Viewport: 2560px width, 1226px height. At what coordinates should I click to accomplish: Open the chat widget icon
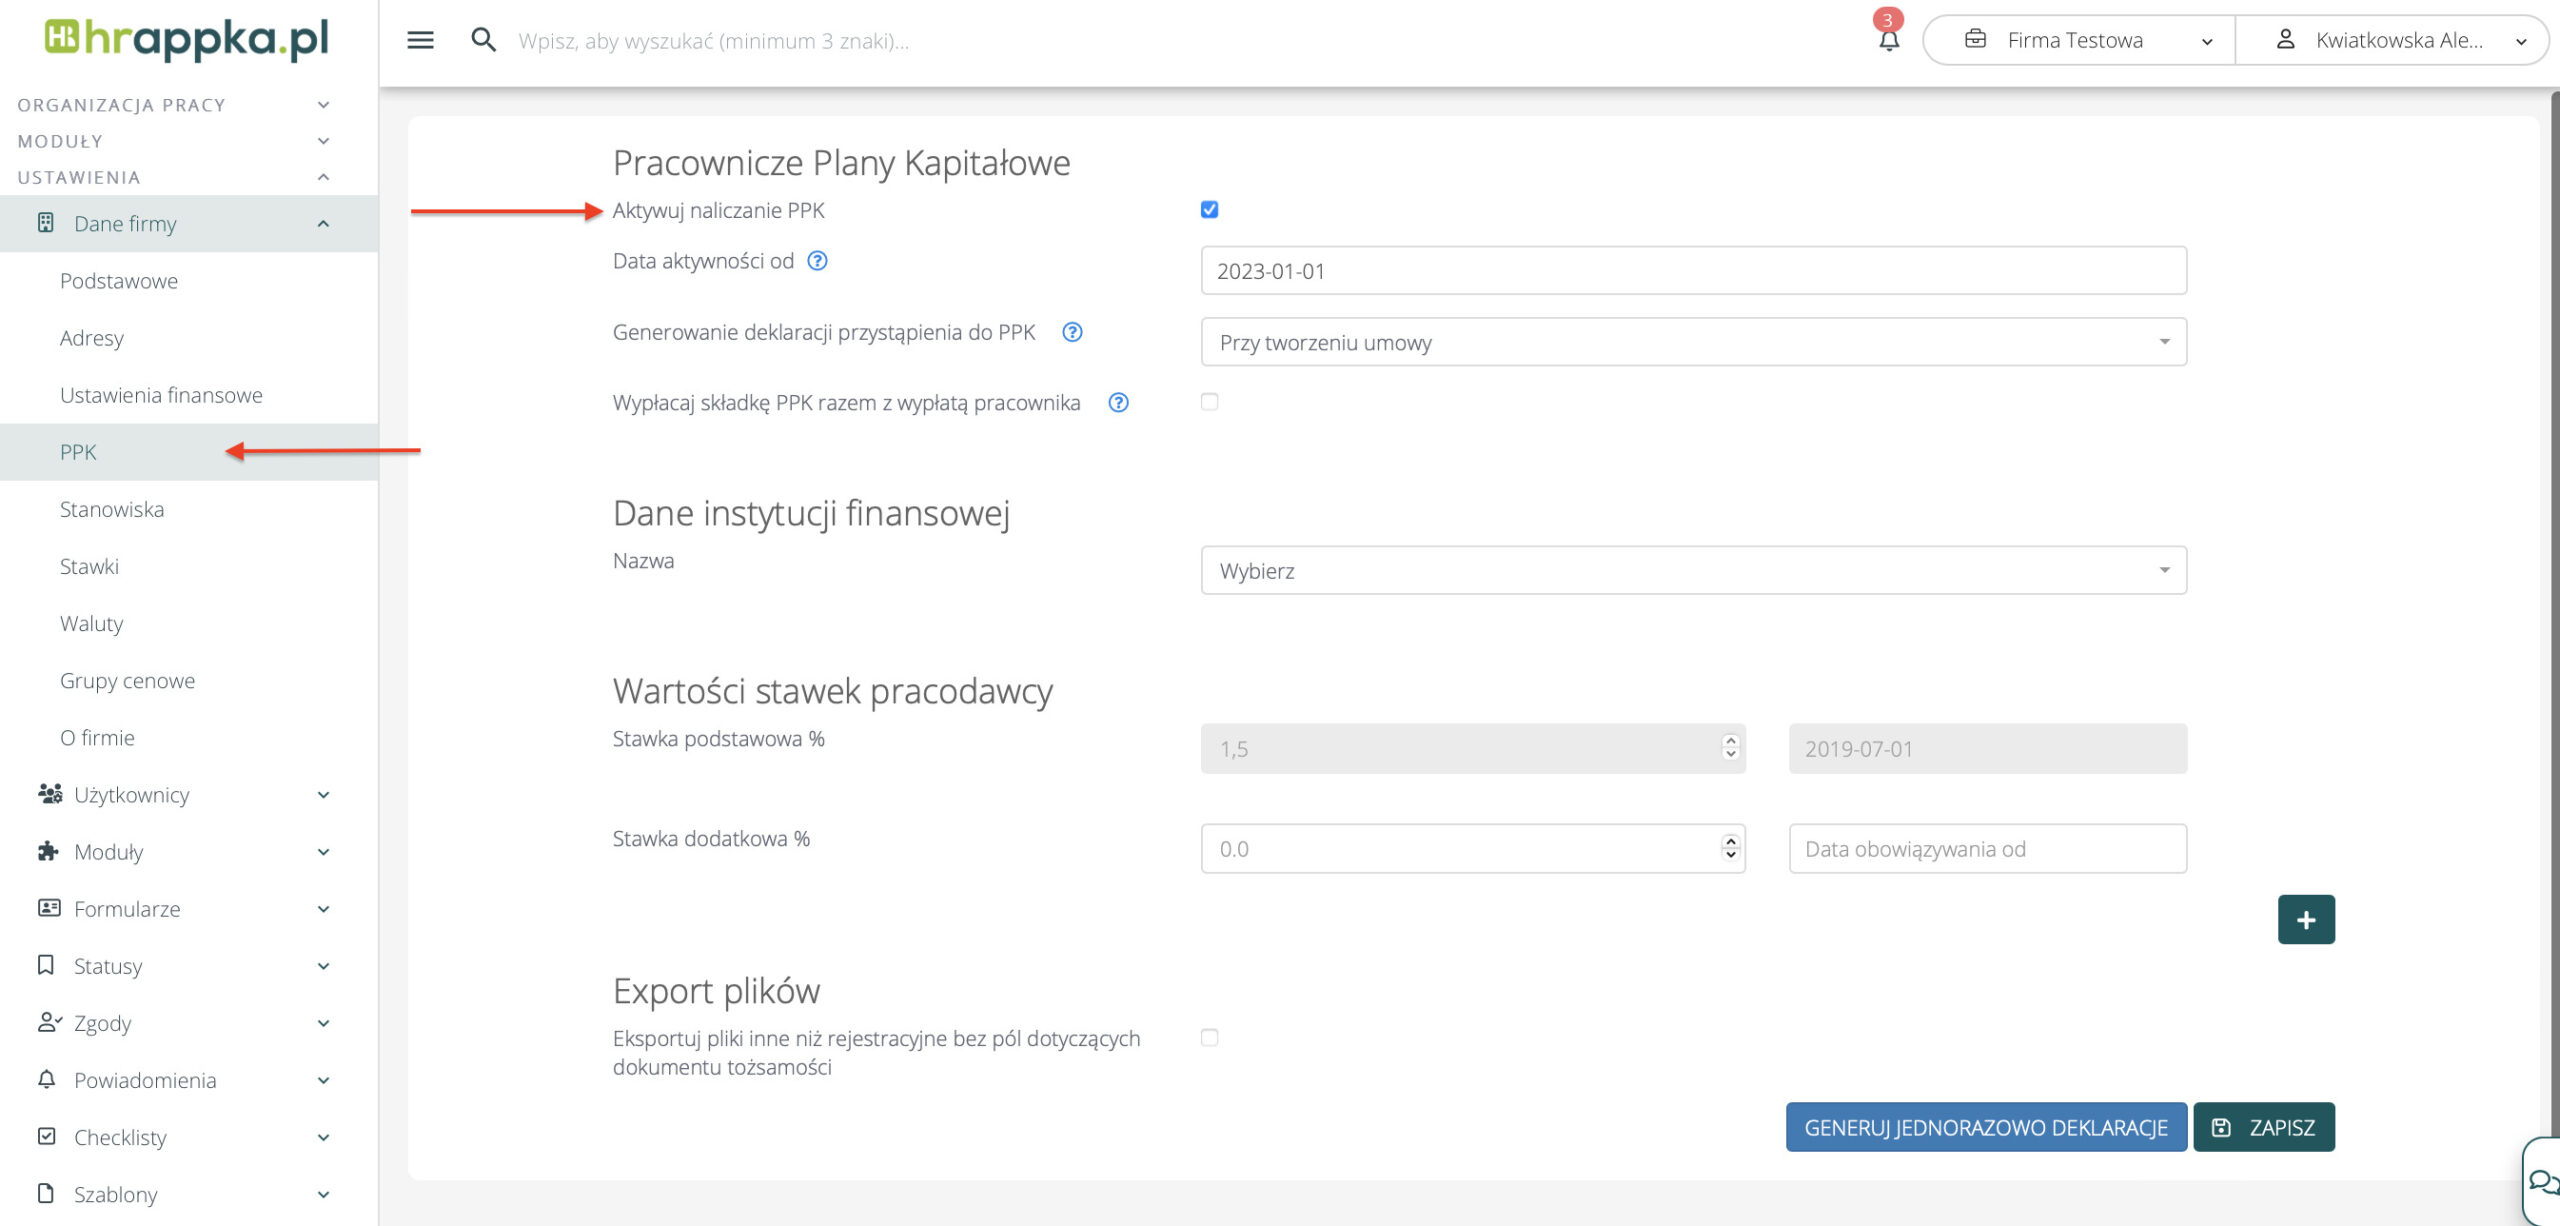pos(2541,1182)
